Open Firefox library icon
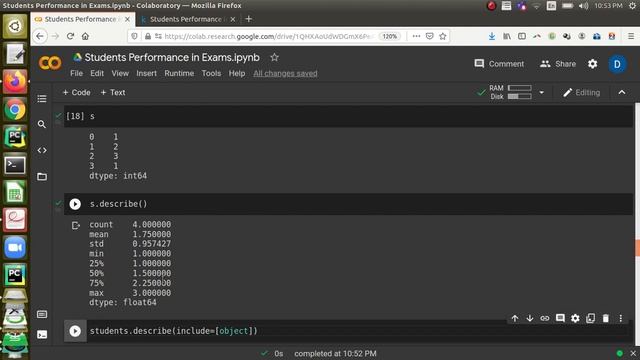640x360 pixels. pos(507,36)
